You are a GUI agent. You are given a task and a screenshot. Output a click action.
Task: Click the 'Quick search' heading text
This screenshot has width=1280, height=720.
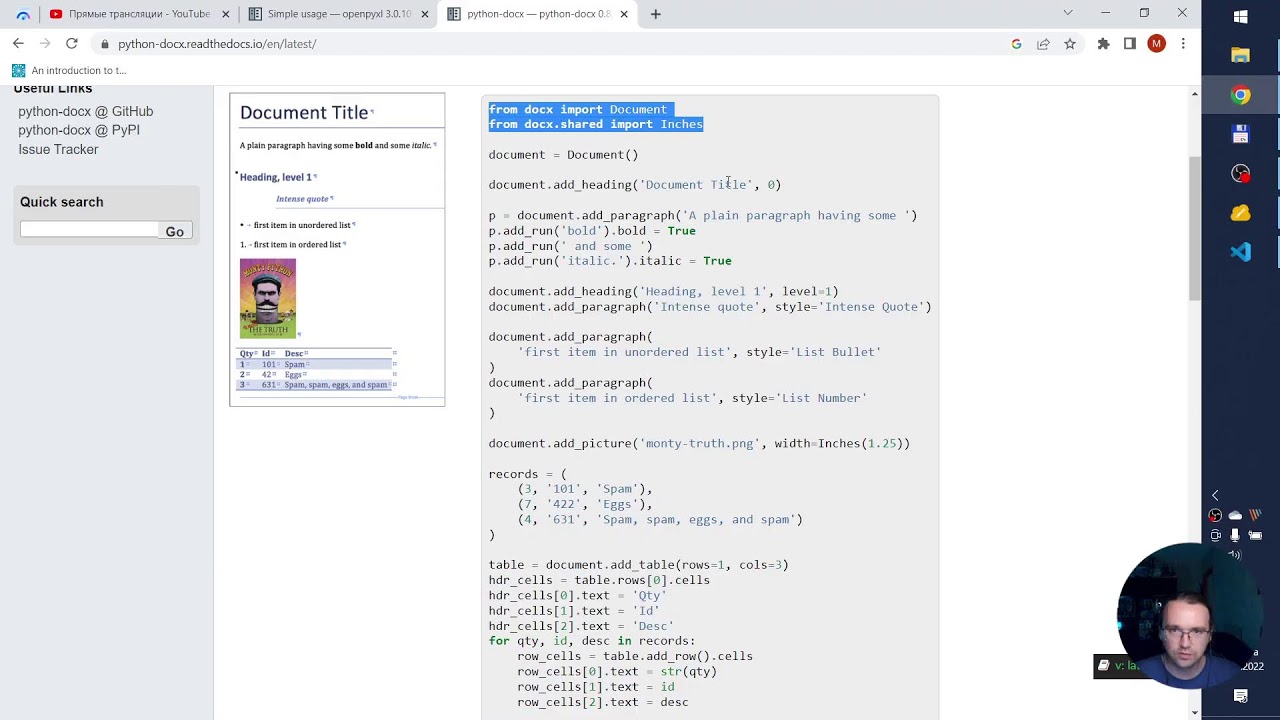point(61,202)
